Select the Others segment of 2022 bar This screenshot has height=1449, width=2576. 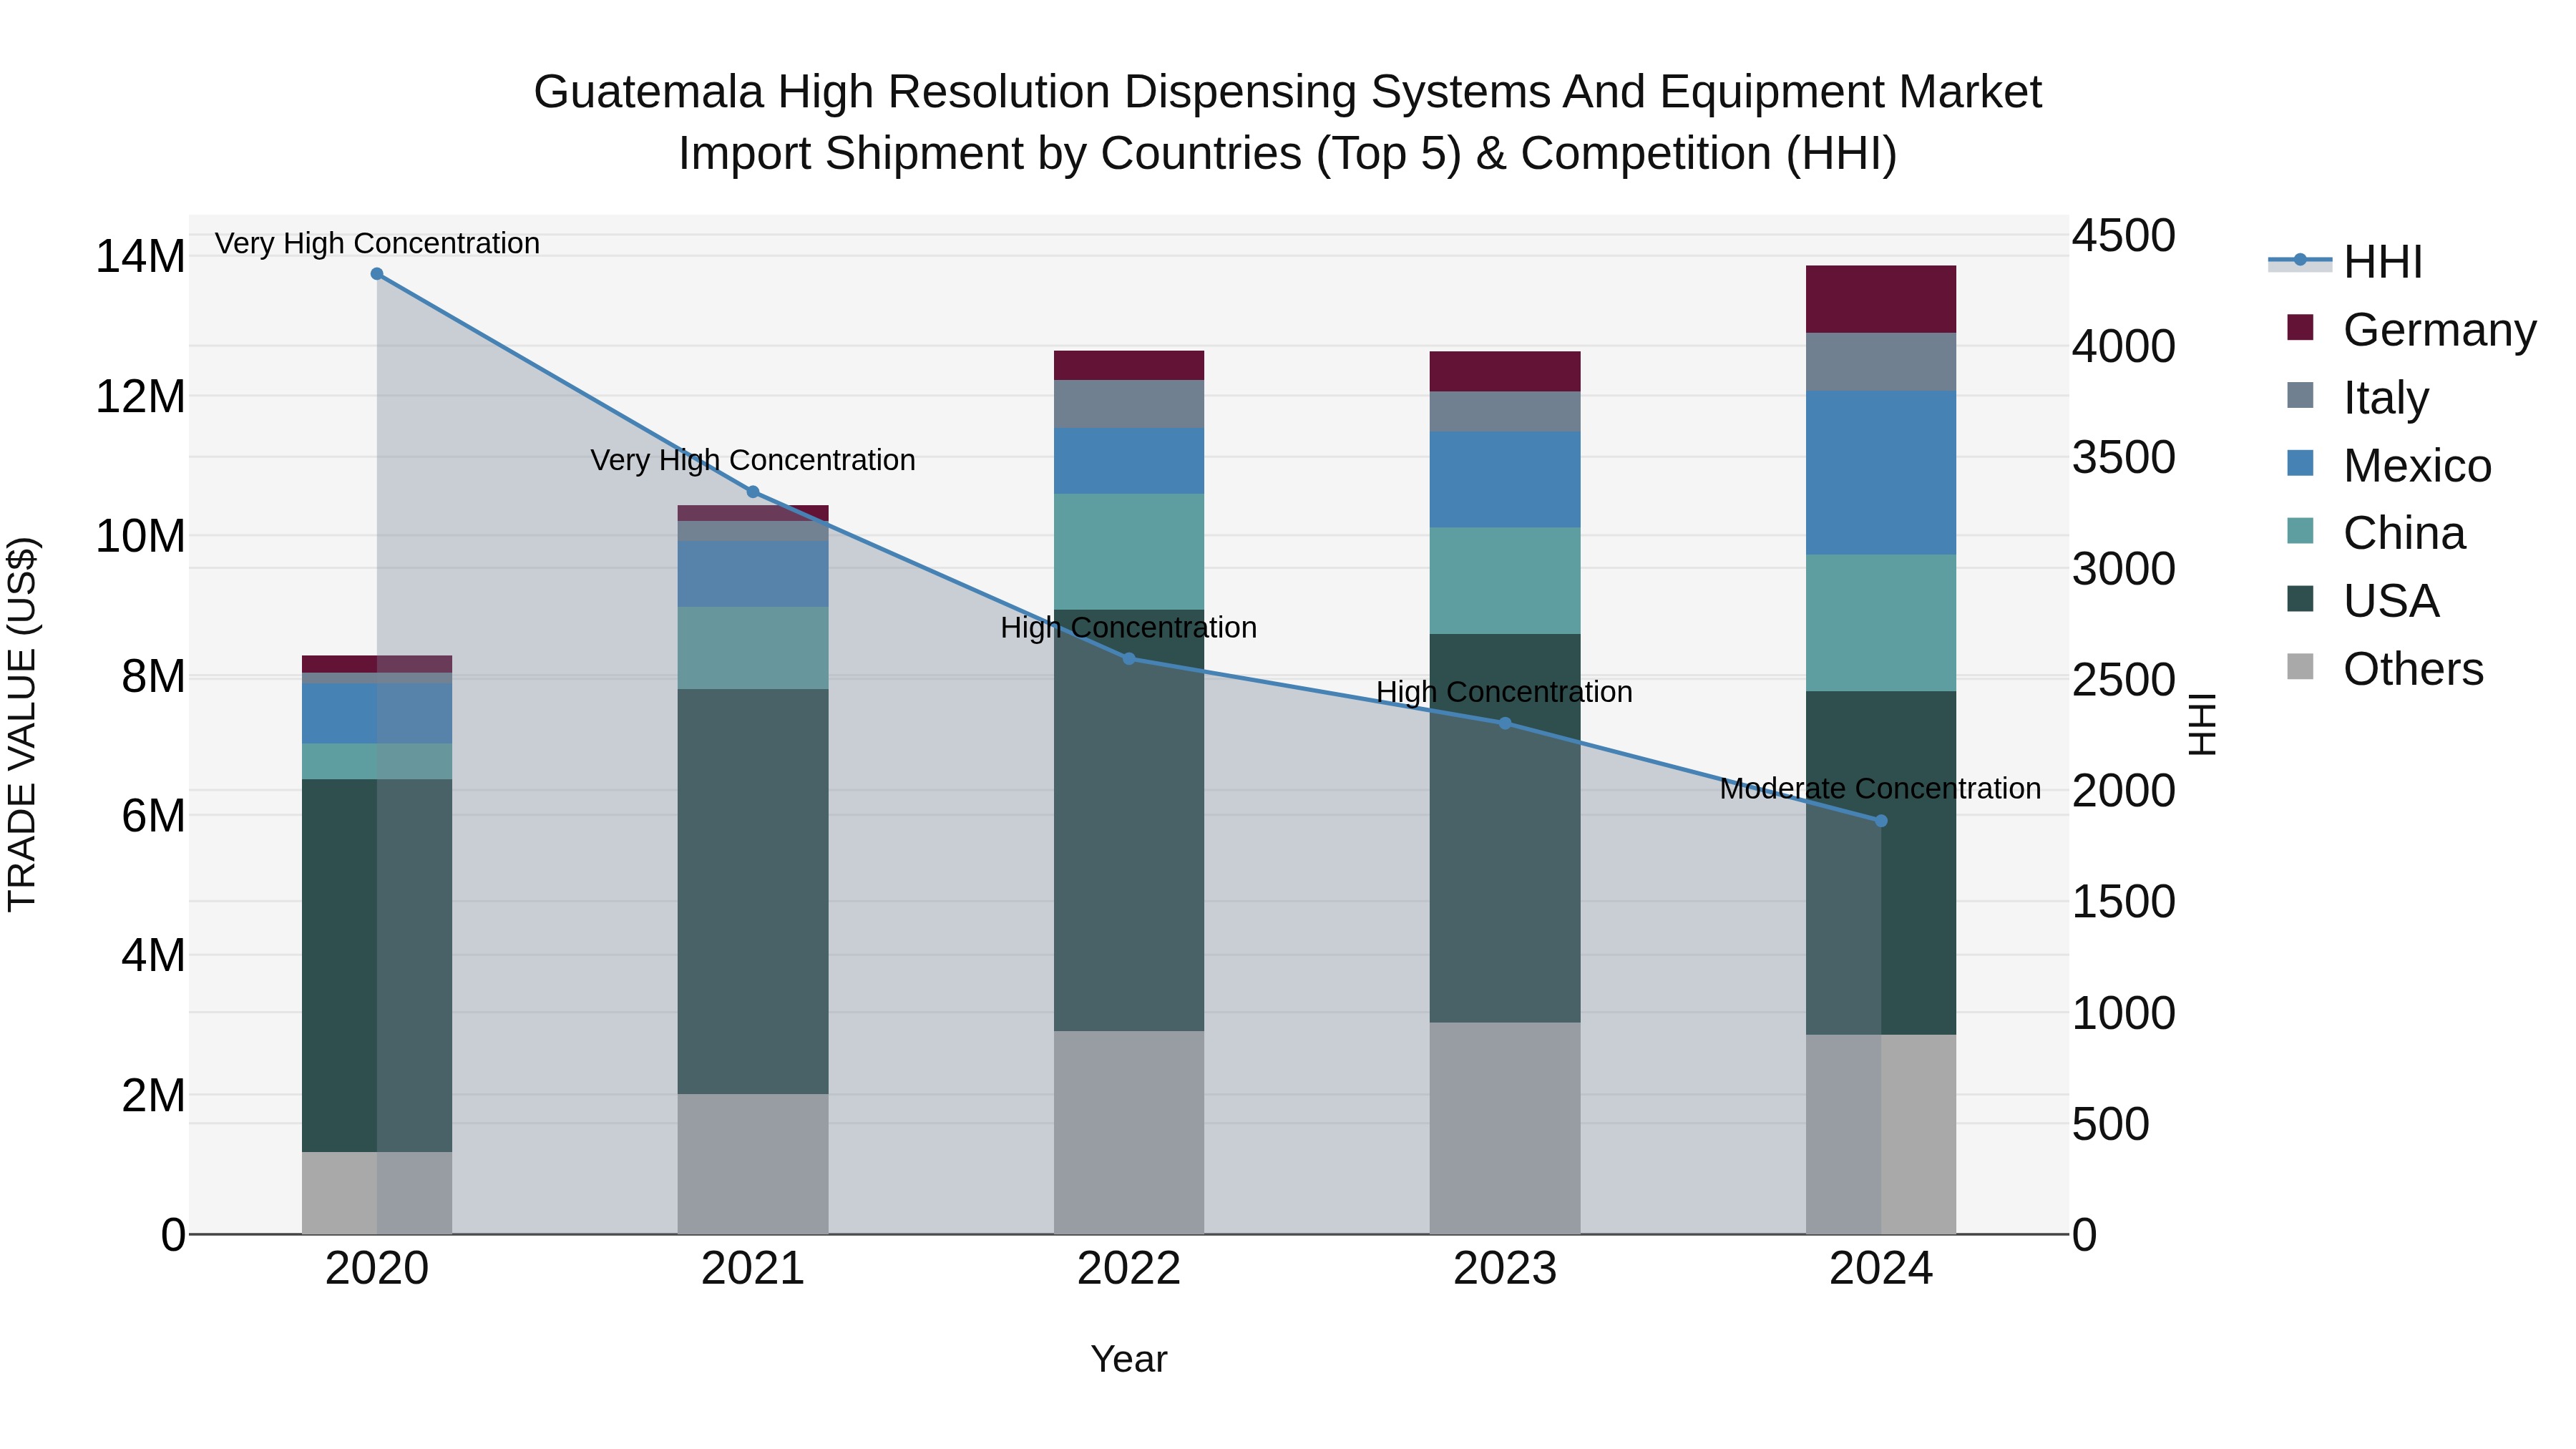1129,1132
